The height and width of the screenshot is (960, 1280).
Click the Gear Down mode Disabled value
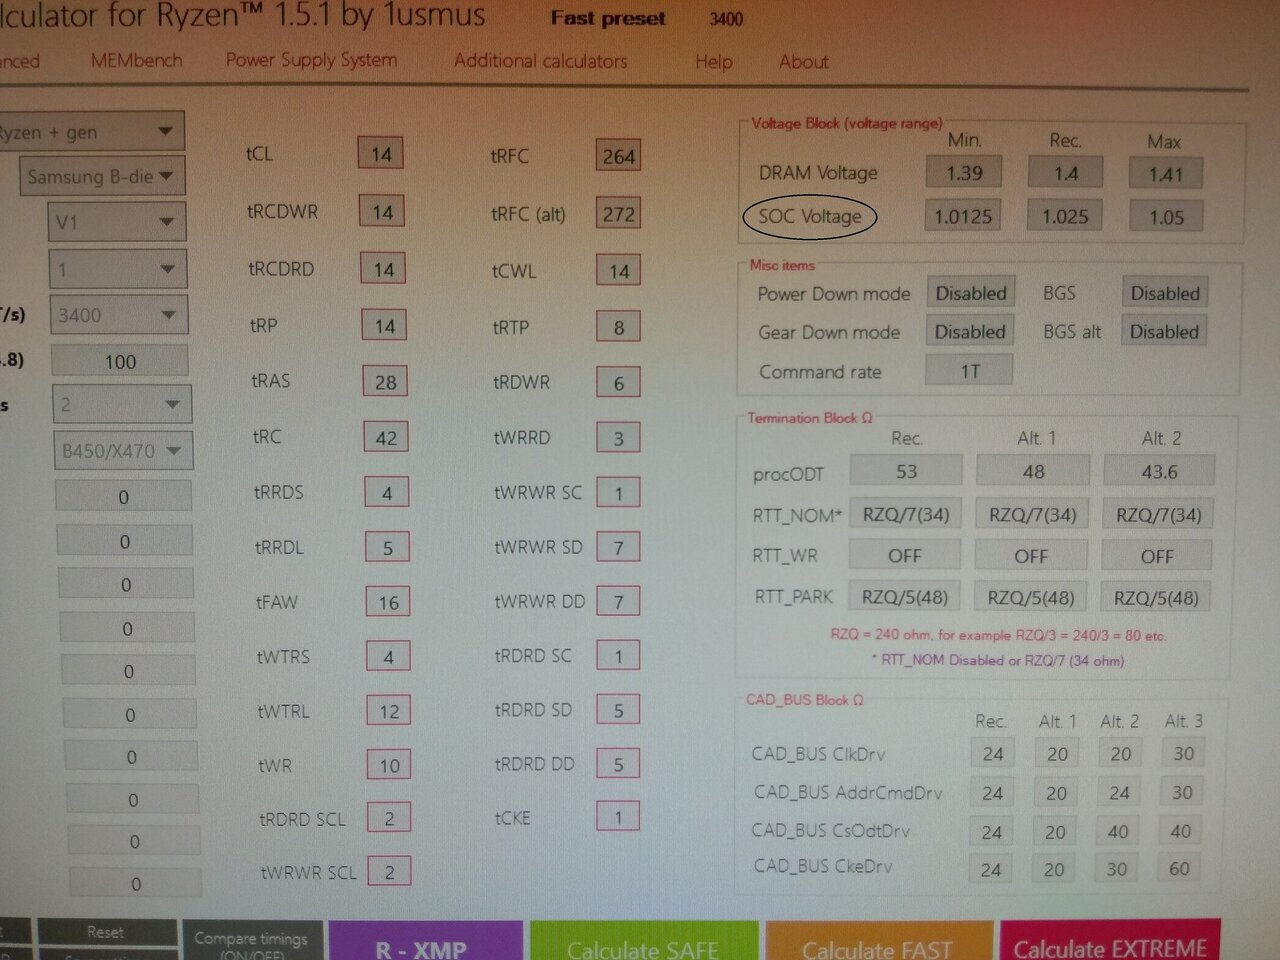970,331
